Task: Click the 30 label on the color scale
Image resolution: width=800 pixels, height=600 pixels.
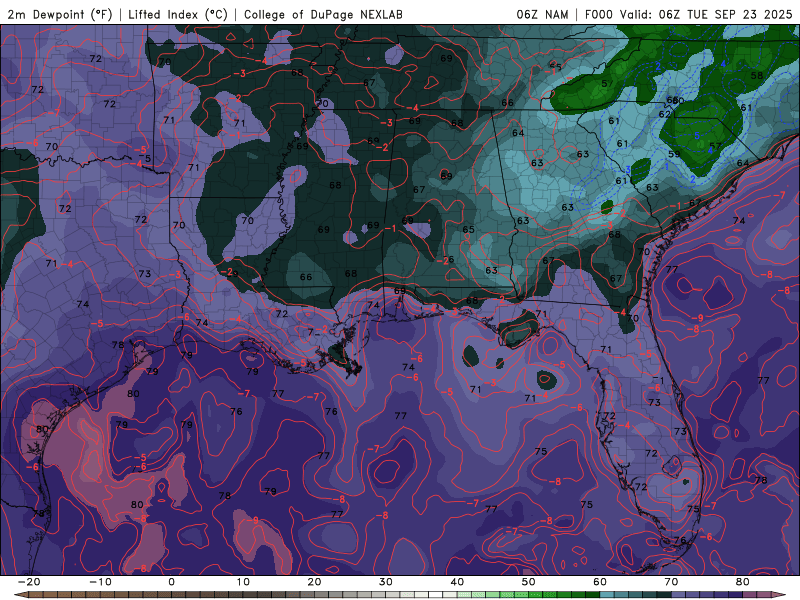Action: pos(386,582)
